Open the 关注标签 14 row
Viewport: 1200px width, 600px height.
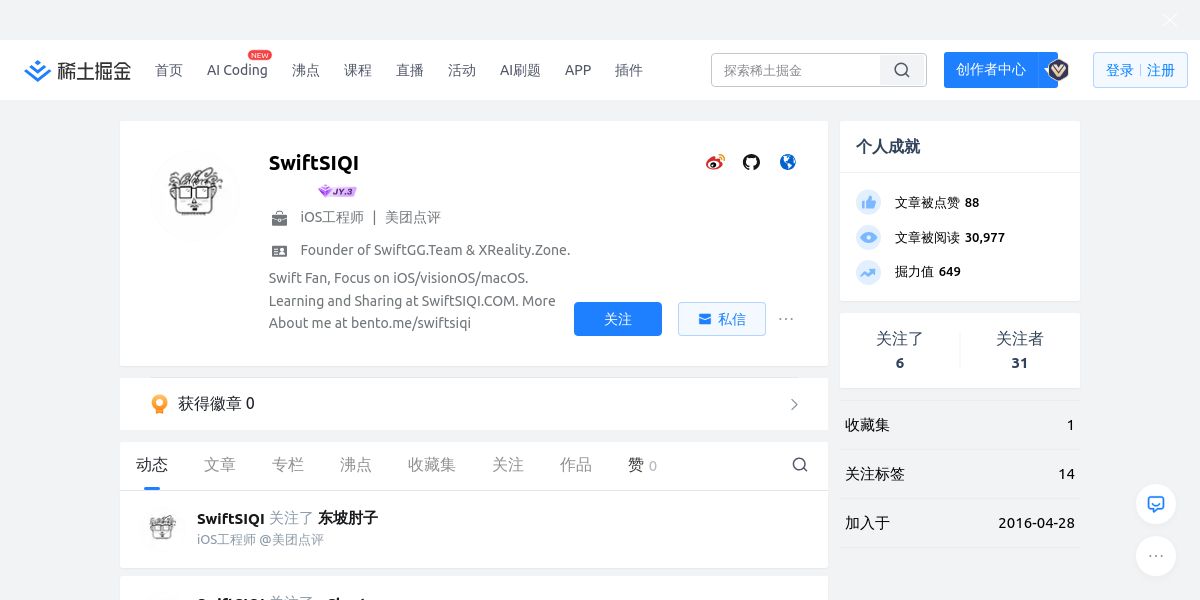(960, 474)
